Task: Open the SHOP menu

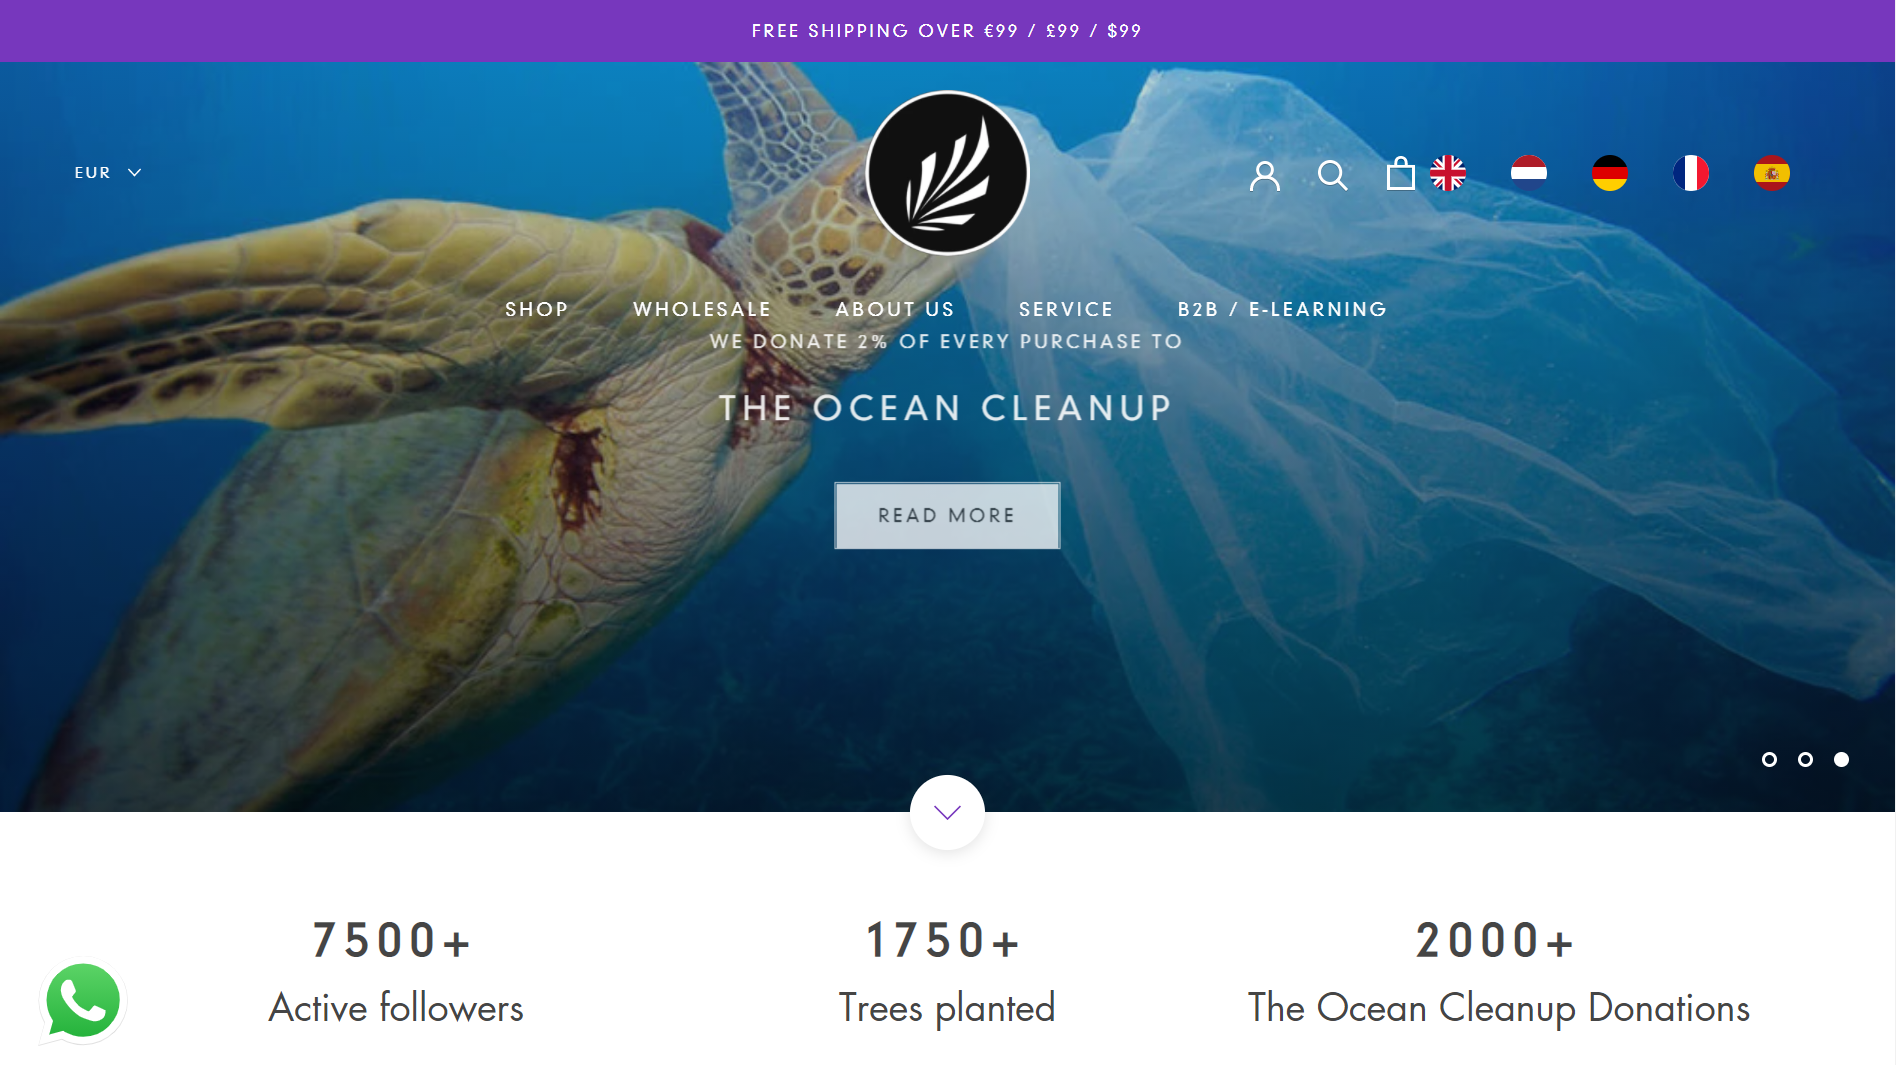Action: pos(537,310)
